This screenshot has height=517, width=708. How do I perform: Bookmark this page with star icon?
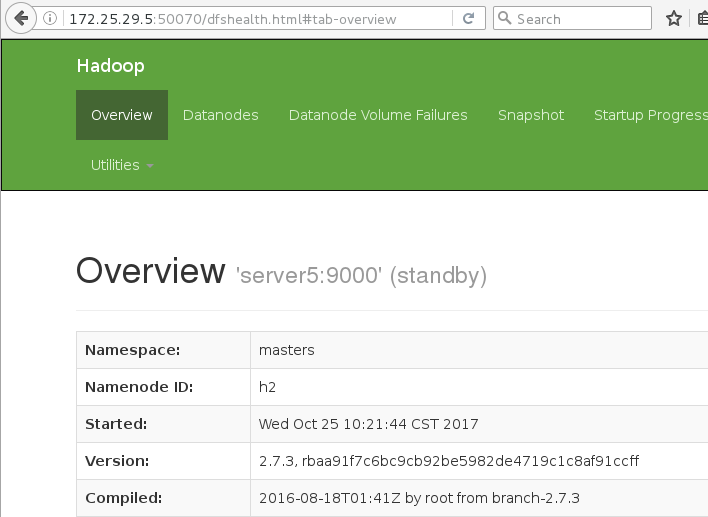point(674,19)
